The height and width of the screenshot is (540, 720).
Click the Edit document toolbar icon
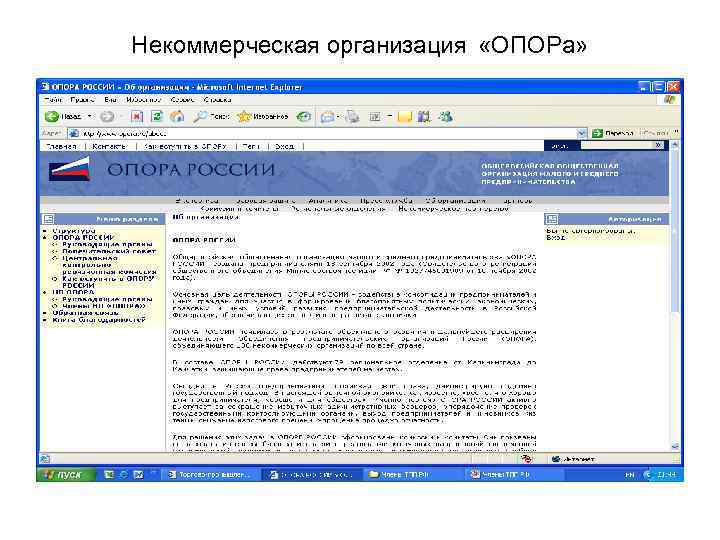pyautogui.click(x=375, y=117)
